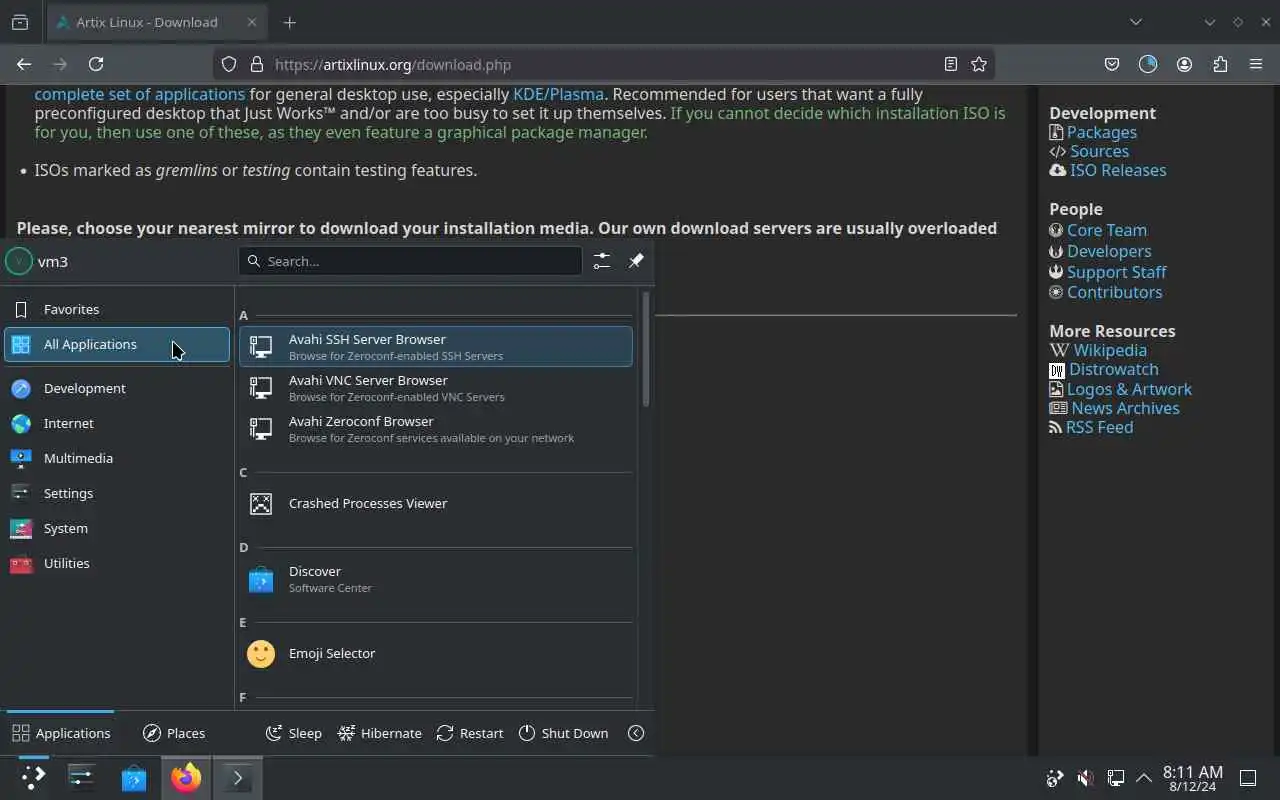Open the Sources link
The width and height of the screenshot is (1280, 800).
(1099, 151)
